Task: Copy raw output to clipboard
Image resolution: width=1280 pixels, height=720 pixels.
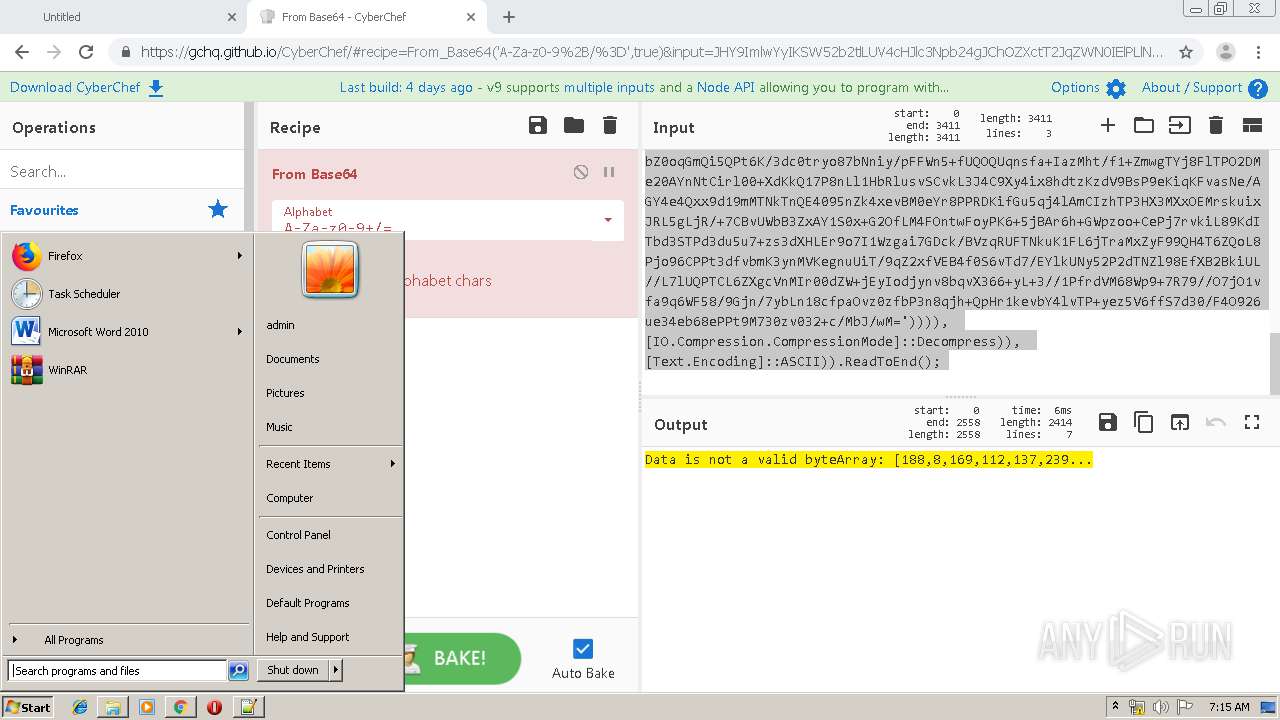Action: (x=1144, y=422)
